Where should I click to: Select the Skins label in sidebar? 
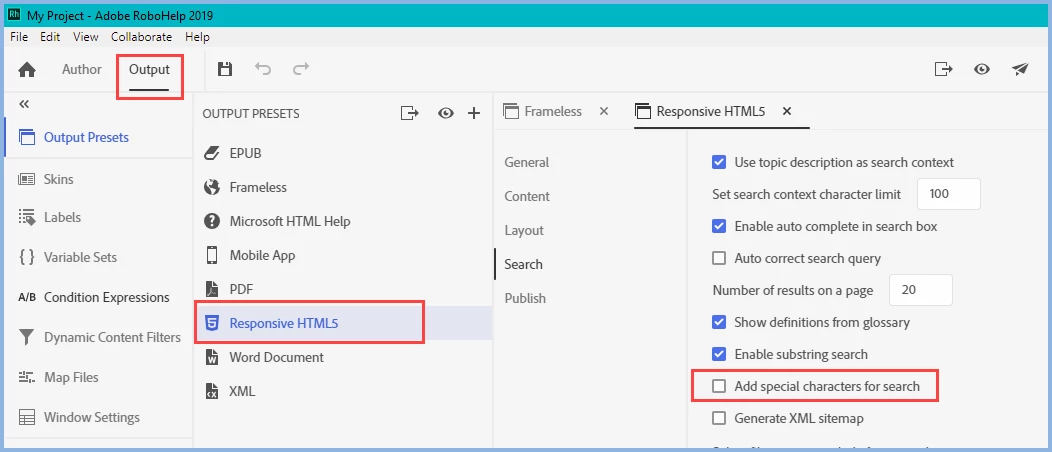click(x=58, y=180)
